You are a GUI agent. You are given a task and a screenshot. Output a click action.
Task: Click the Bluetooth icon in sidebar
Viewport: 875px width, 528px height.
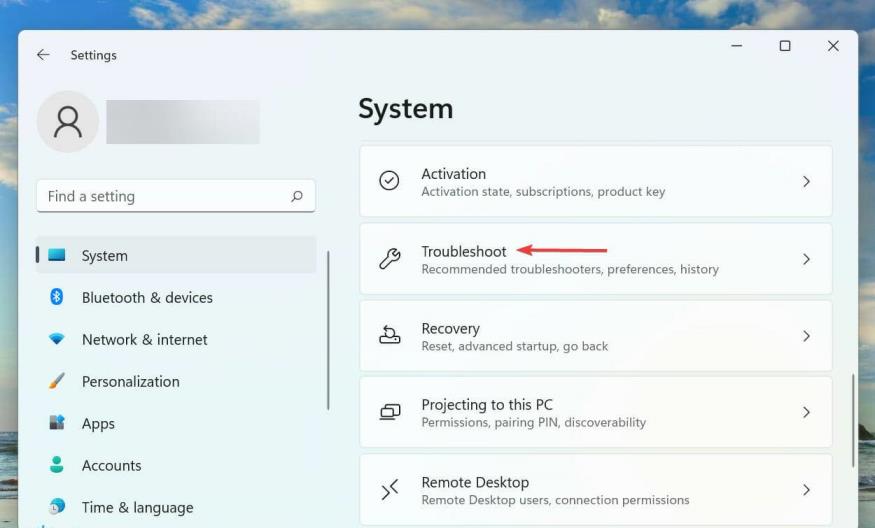coord(56,297)
